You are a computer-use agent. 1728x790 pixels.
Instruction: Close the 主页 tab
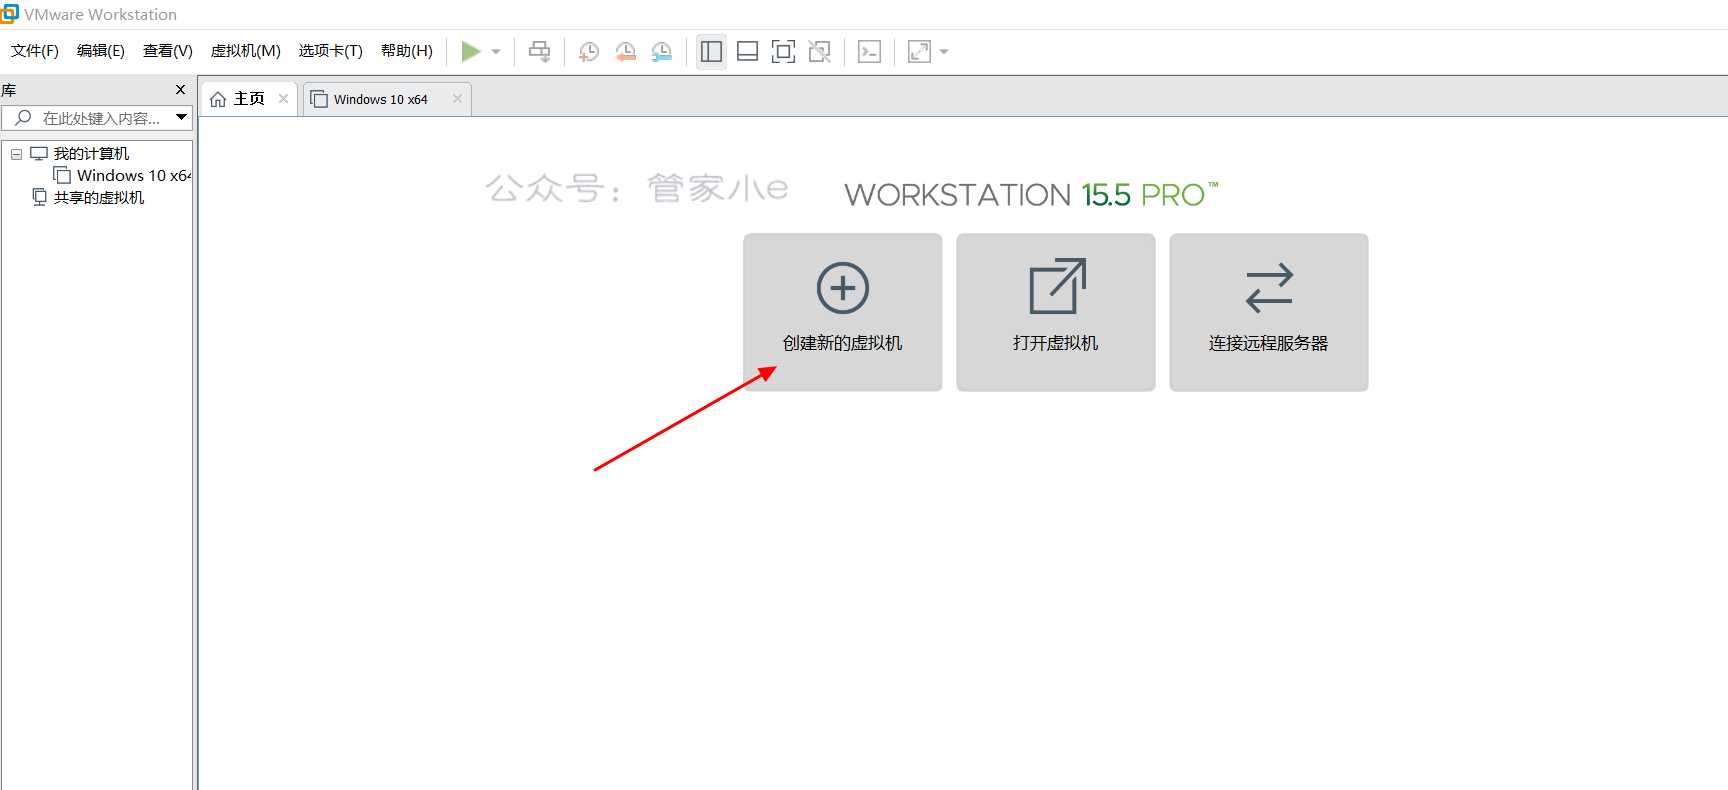click(x=283, y=98)
